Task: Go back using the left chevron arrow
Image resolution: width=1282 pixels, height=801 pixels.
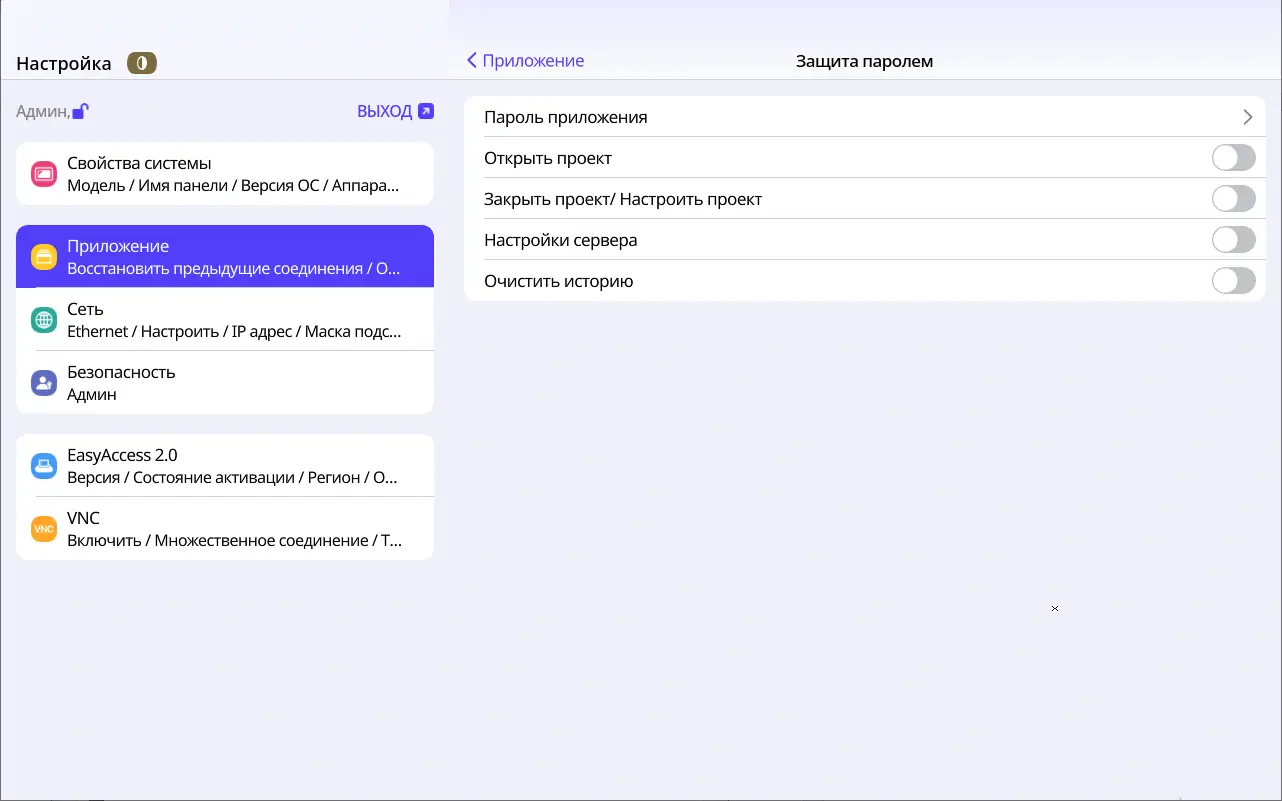Action: (x=472, y=61)
